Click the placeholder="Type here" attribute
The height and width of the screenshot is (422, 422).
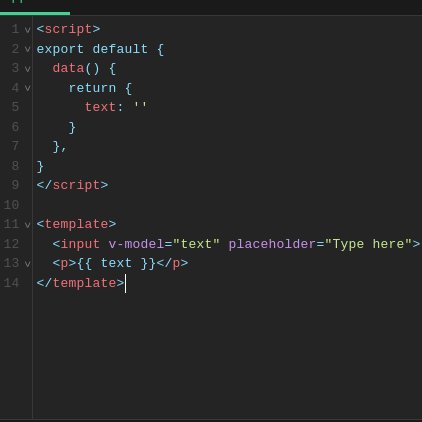point(320,244)
